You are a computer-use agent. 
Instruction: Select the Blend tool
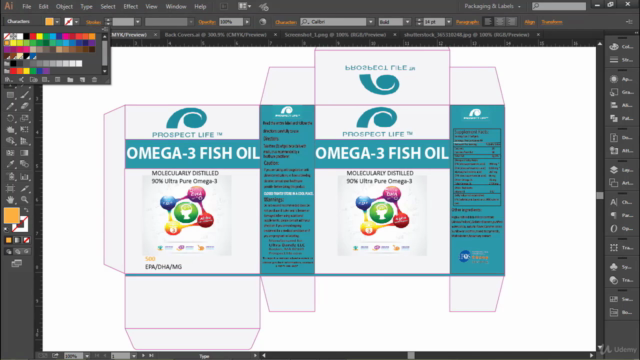tap(24, 164)
